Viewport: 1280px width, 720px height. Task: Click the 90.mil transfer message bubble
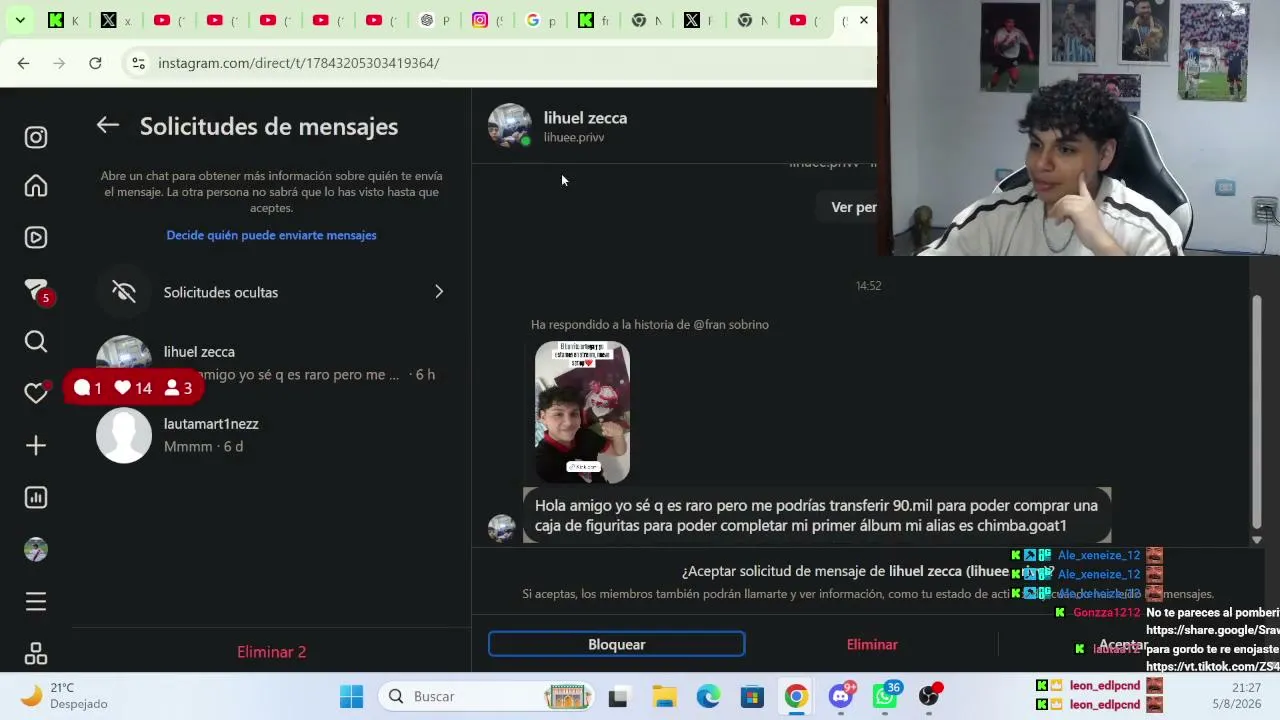point(817,516)
